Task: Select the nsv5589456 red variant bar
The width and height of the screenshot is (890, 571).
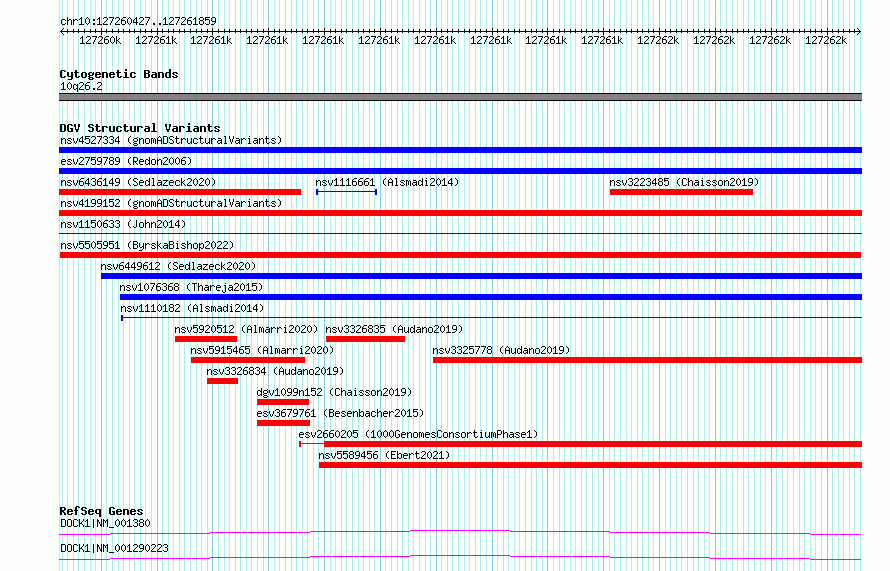Action: coord(590,465)
